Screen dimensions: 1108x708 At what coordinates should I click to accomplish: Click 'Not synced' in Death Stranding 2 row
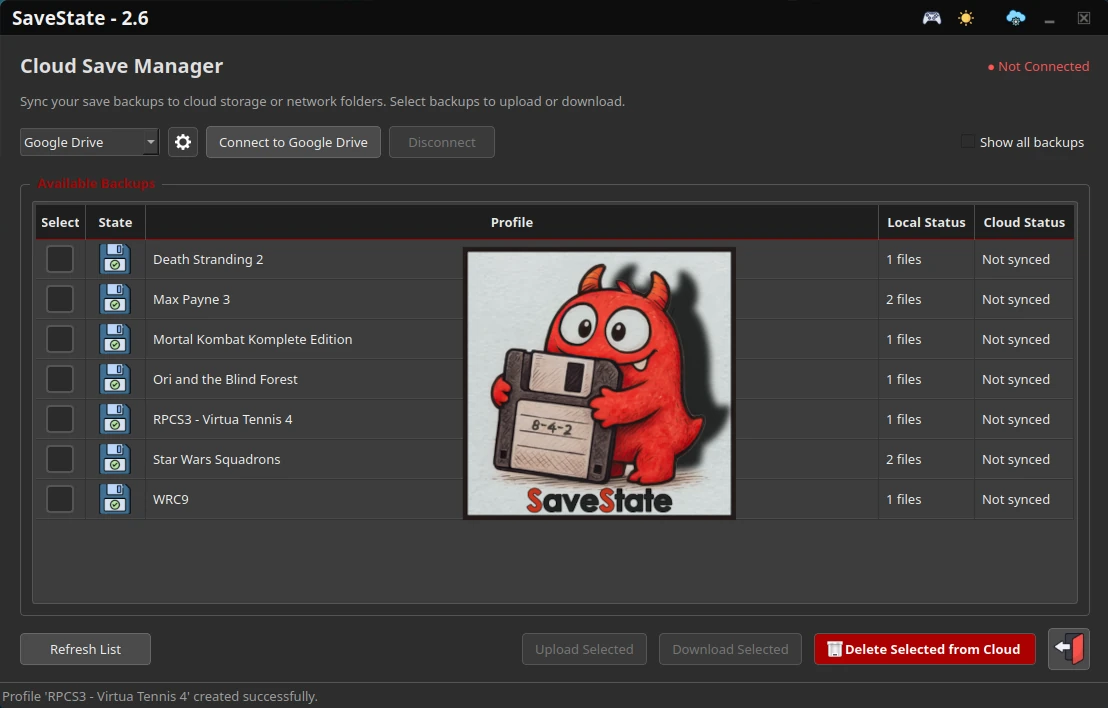[x=1015, y=259]
